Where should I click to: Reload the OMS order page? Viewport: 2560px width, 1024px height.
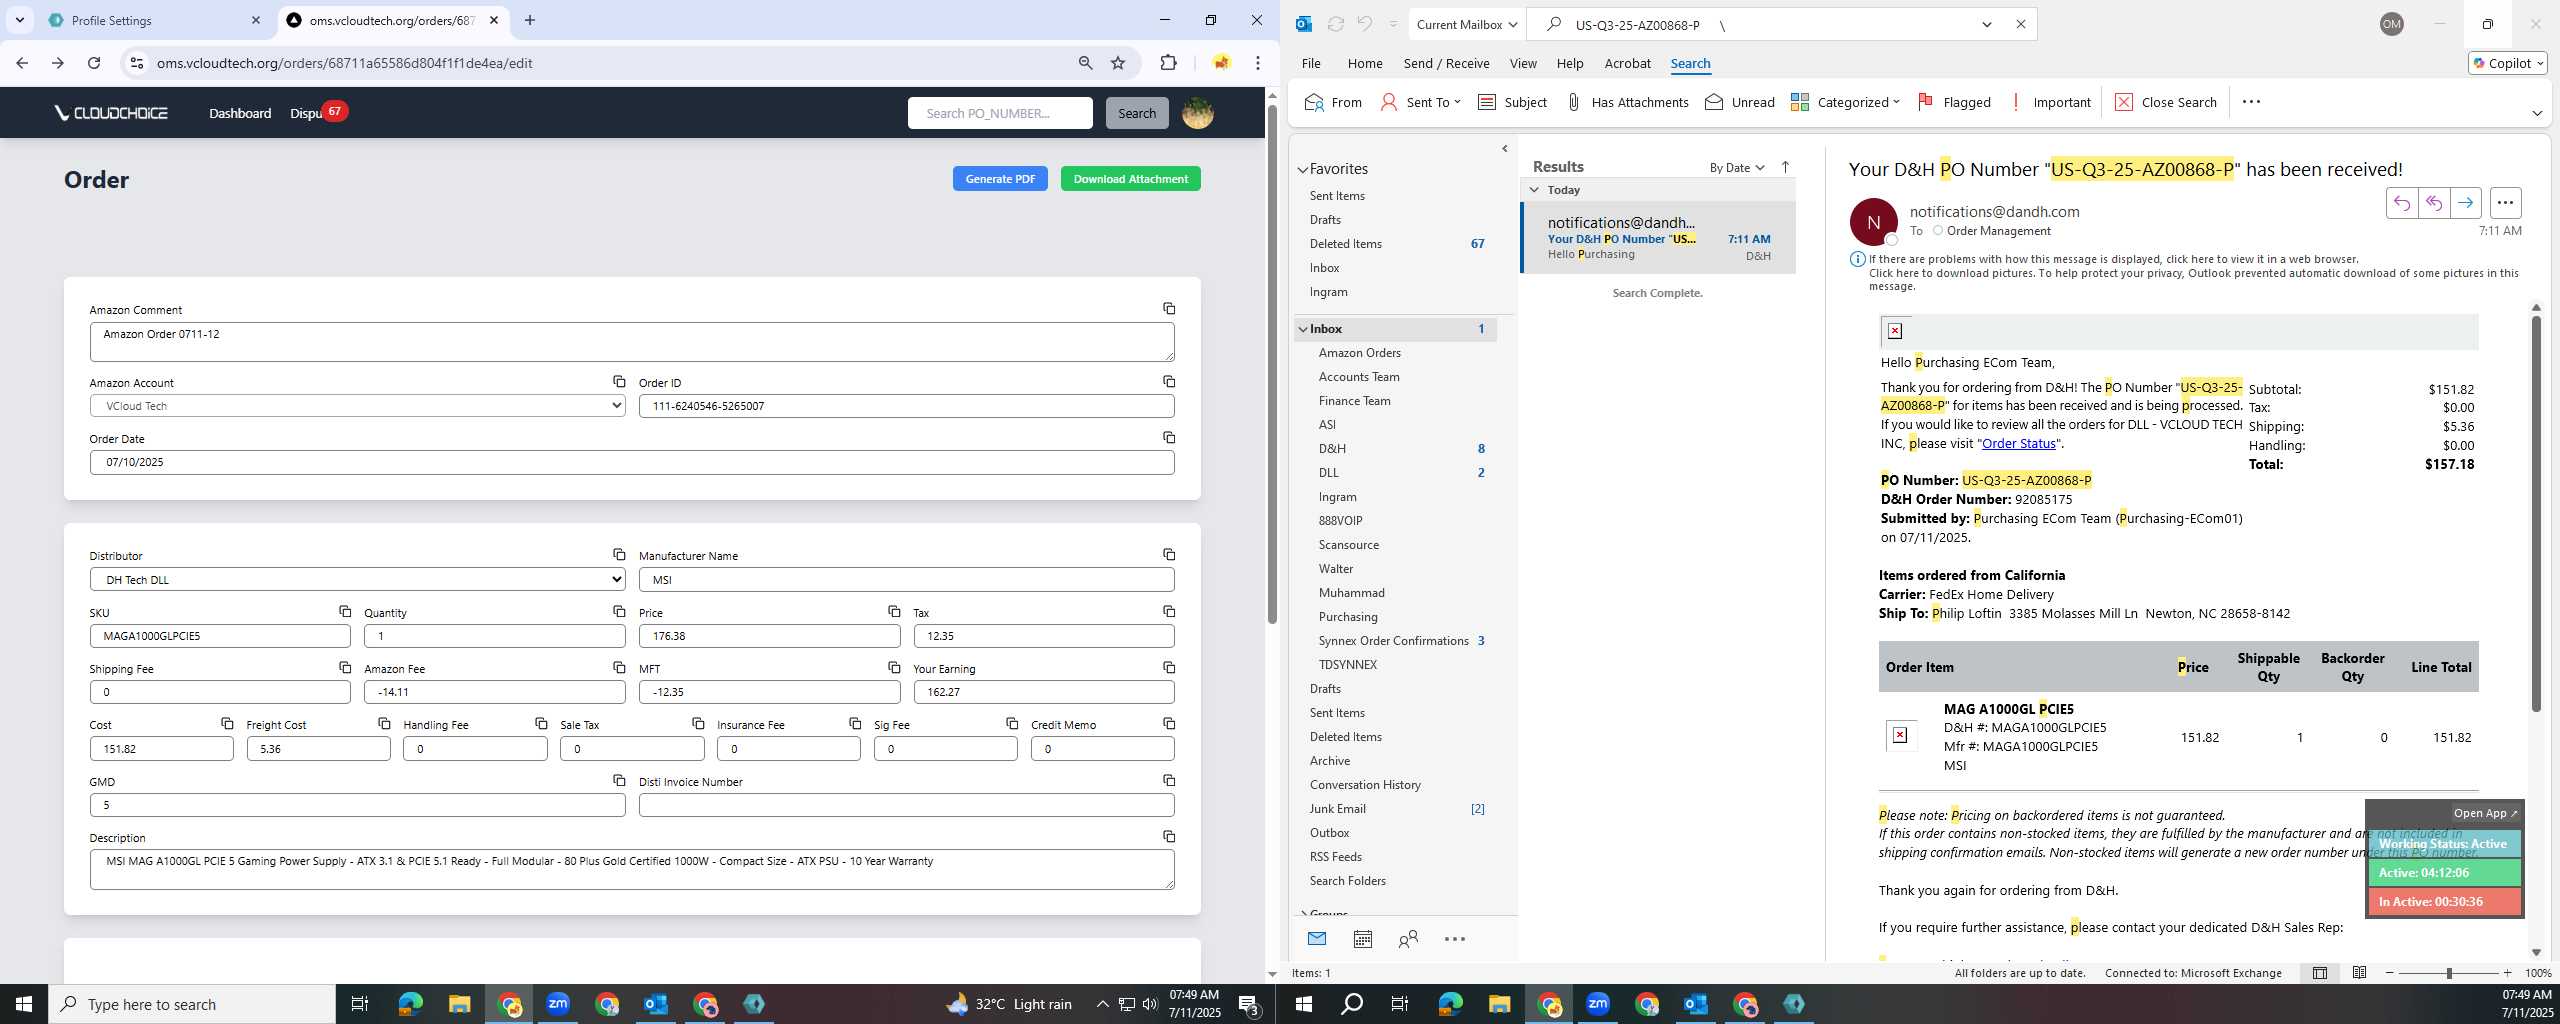tap(94, 63)
